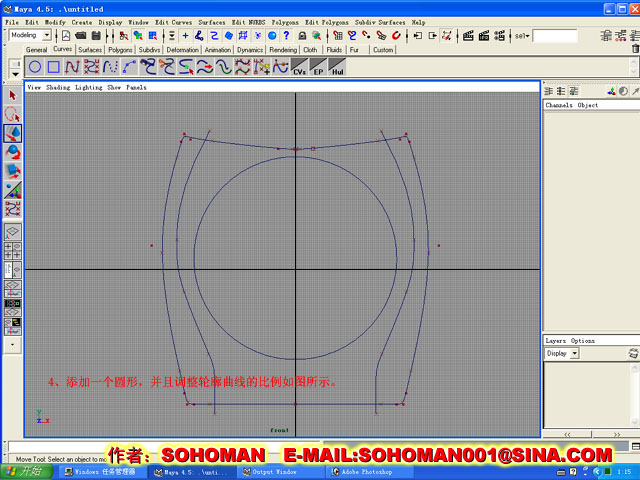
Task: Open the Object menu in Channel Box
Action: point(588,105)
